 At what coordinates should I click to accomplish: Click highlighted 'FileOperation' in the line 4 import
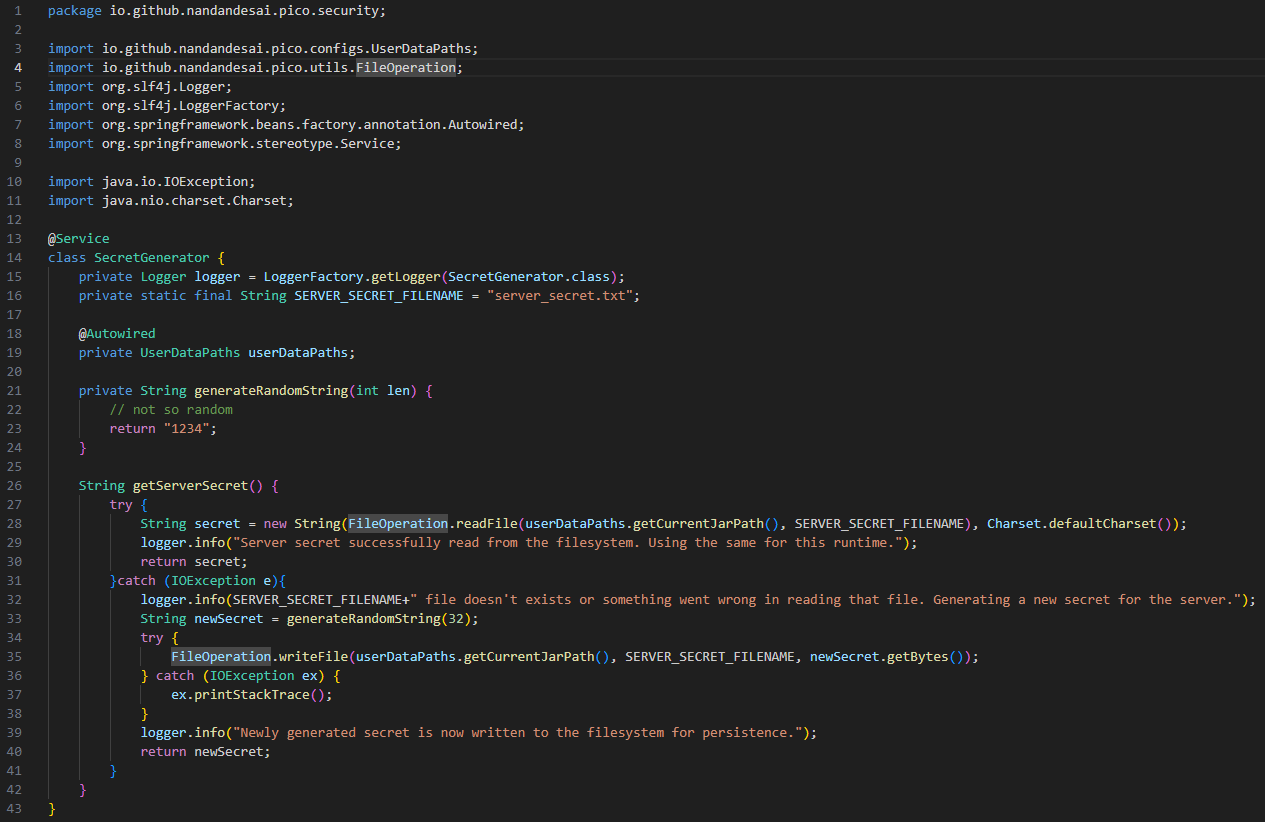[x=405, y=68]
